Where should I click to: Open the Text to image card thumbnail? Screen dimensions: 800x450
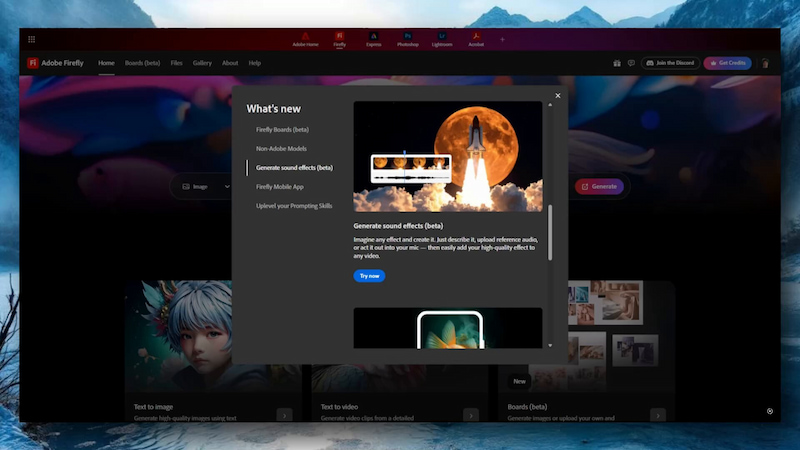(x=179, y=336)
